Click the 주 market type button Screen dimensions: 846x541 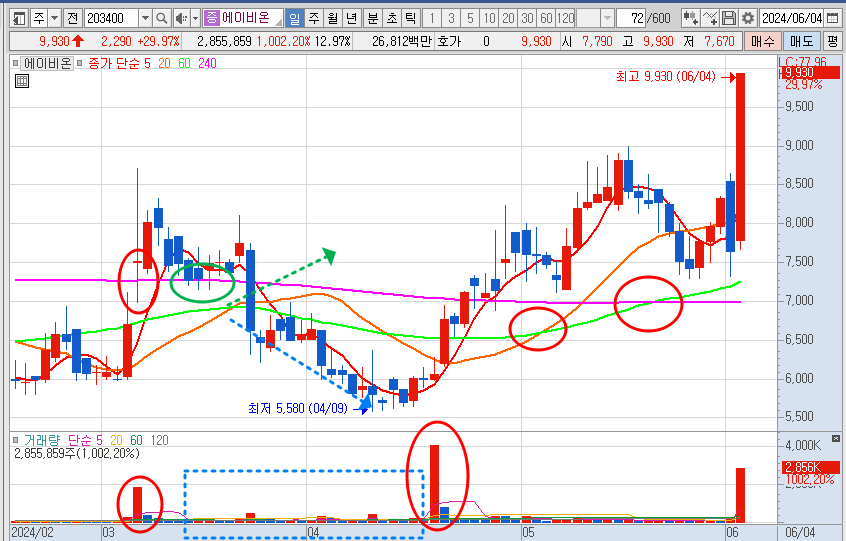click(x=39, y=18)
